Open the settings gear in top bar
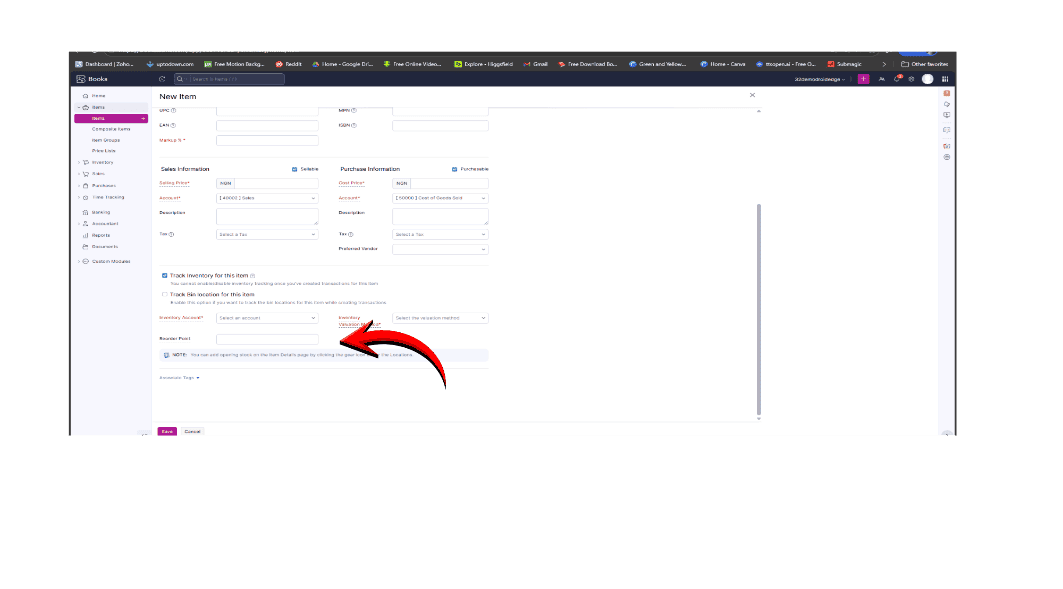Image resolution: width=1063 pixels, height=589 pixels. pos(911,79)
